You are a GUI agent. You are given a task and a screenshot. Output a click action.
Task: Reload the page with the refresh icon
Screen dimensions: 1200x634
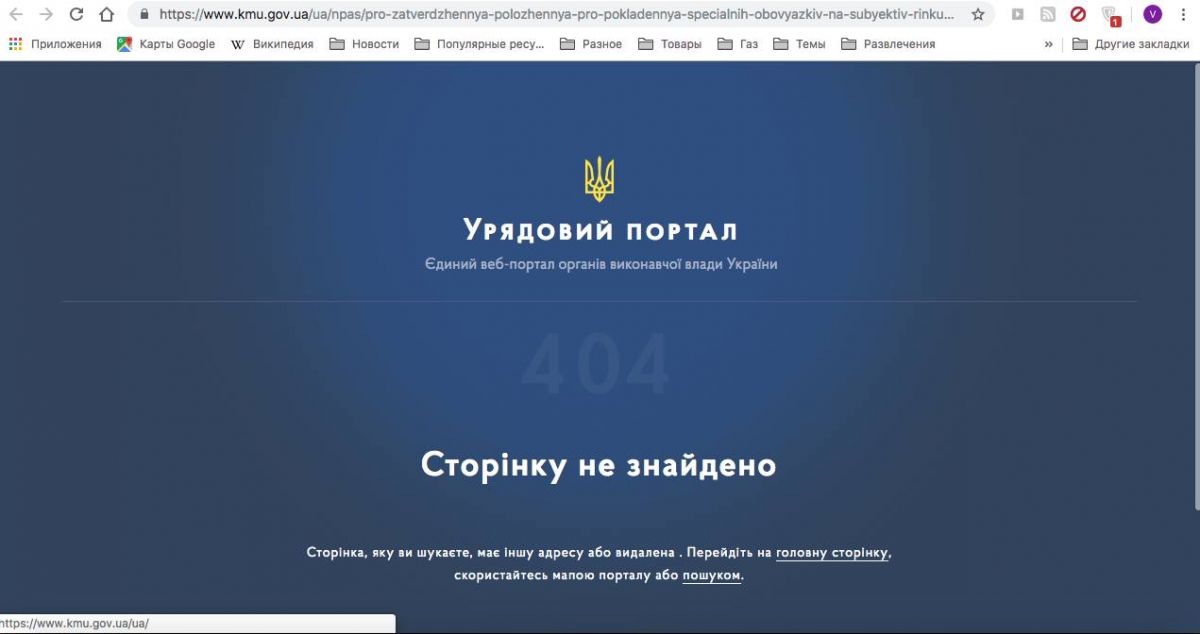coord(76,15)
